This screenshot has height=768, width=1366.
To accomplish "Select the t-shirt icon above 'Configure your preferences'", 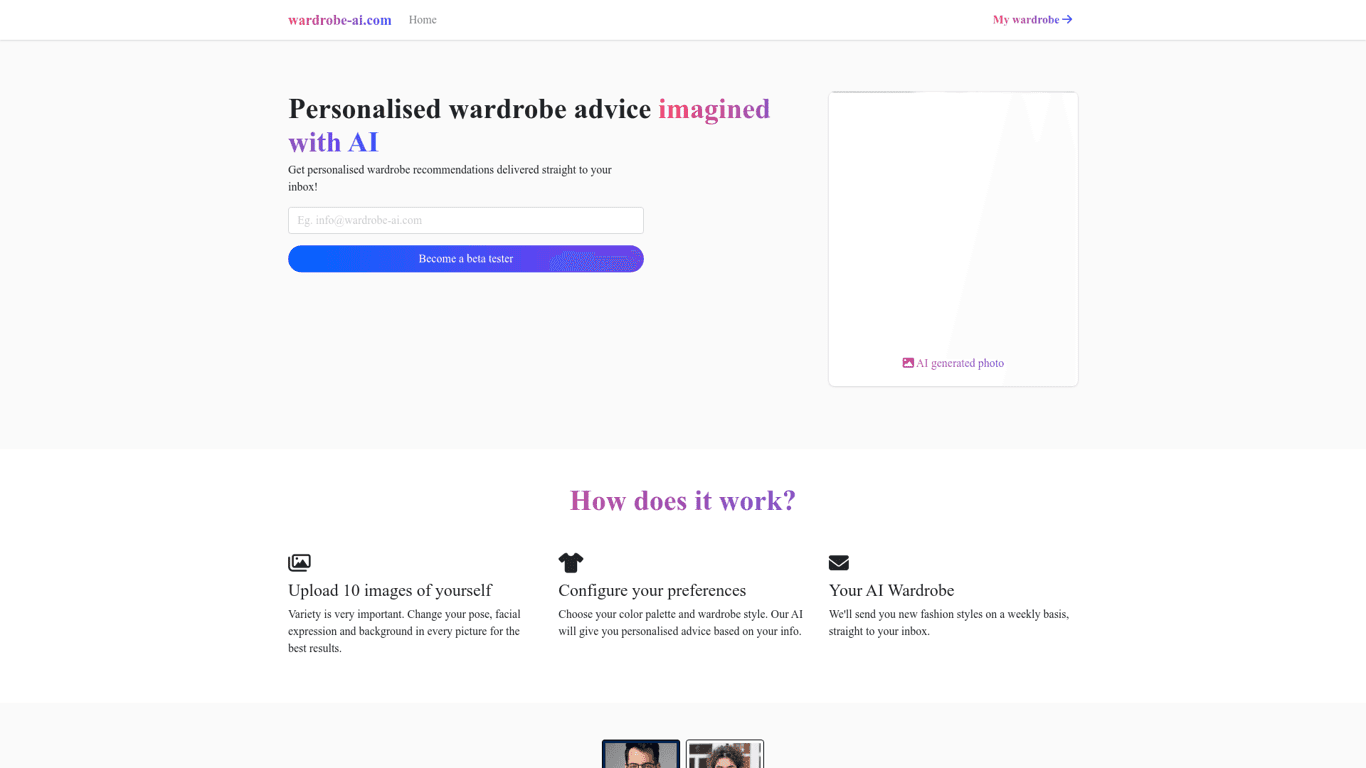I will (571, 562).
